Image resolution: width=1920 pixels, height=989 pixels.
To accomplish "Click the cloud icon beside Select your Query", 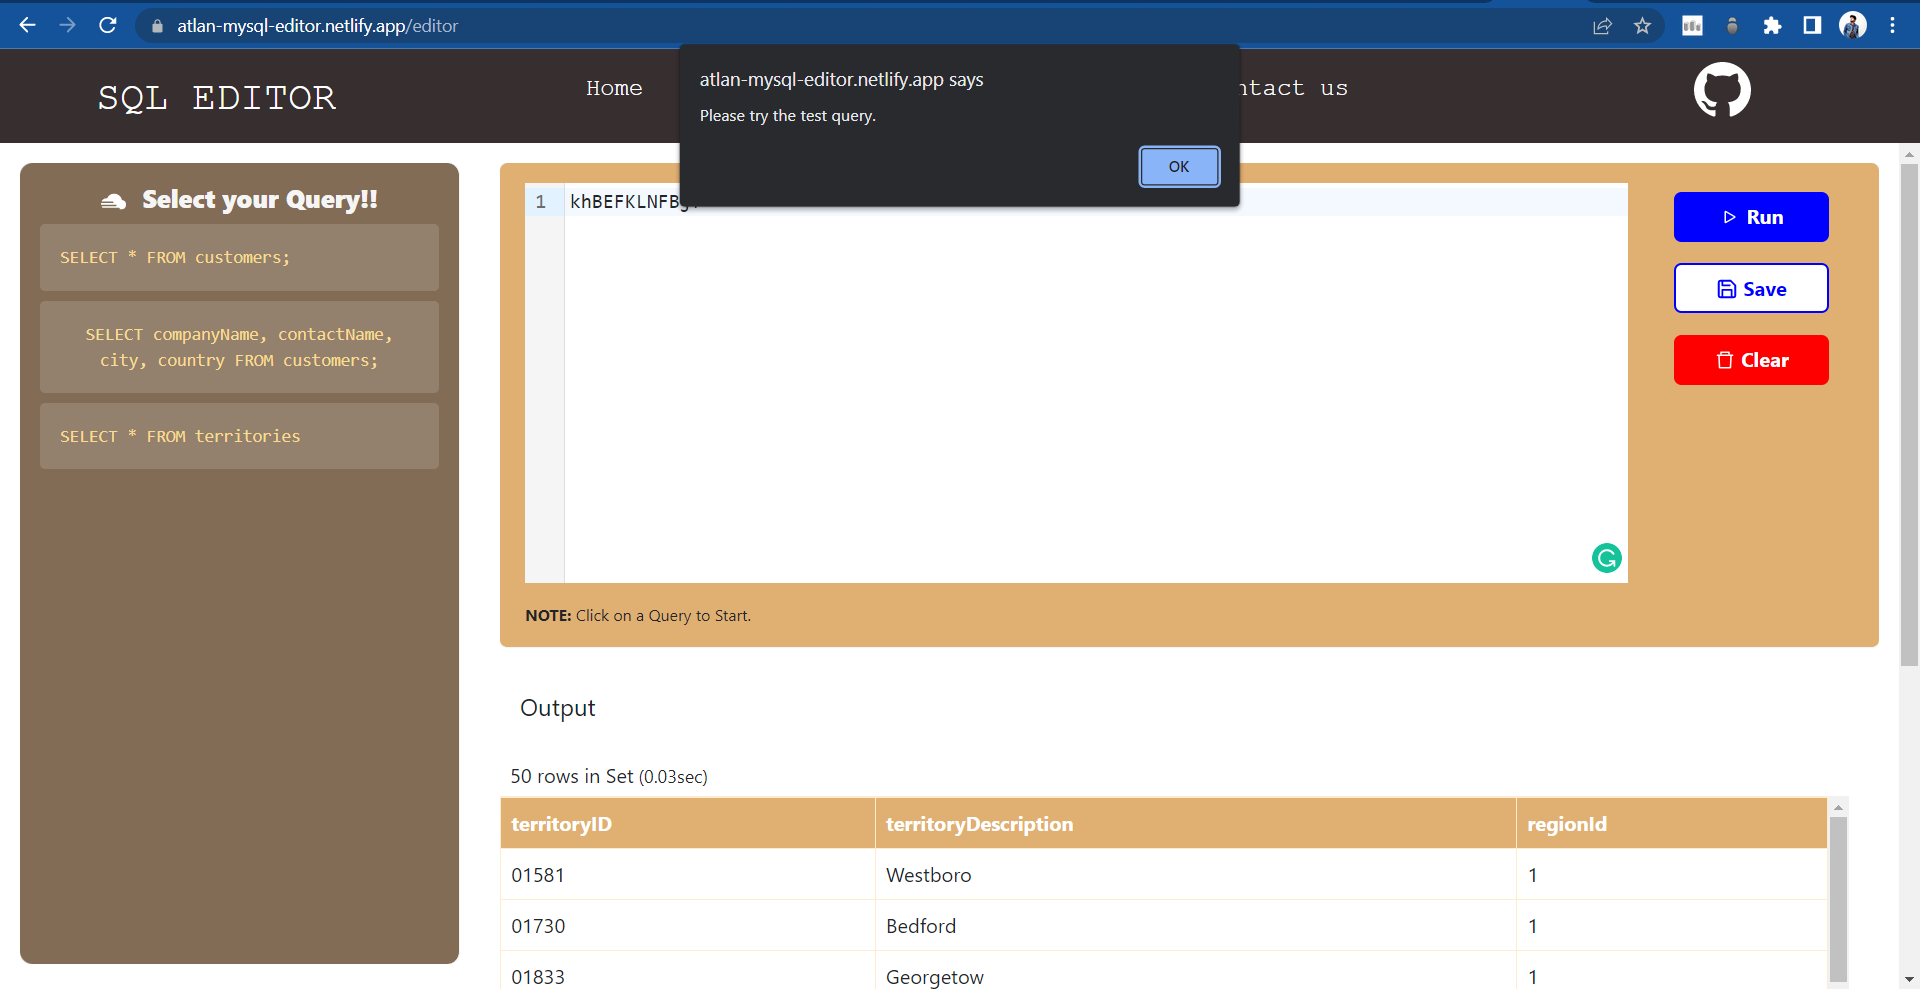I will 113,199.
